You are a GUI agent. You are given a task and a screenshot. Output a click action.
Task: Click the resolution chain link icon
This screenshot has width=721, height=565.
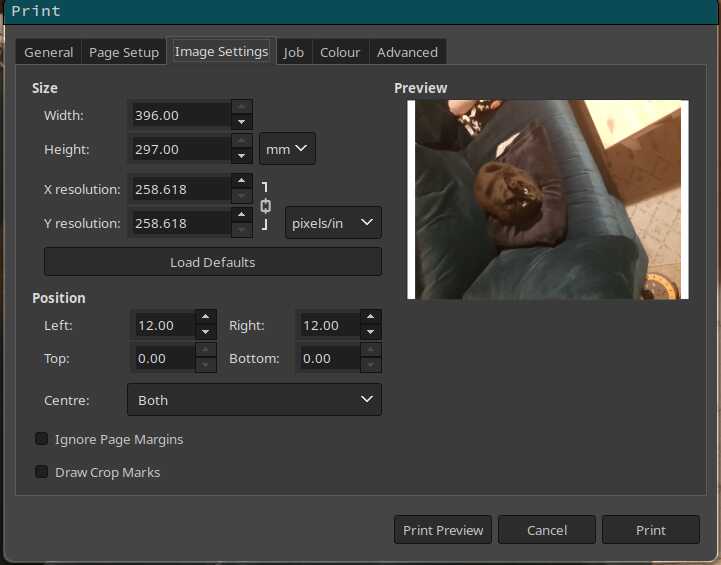[x=266, y=206]
